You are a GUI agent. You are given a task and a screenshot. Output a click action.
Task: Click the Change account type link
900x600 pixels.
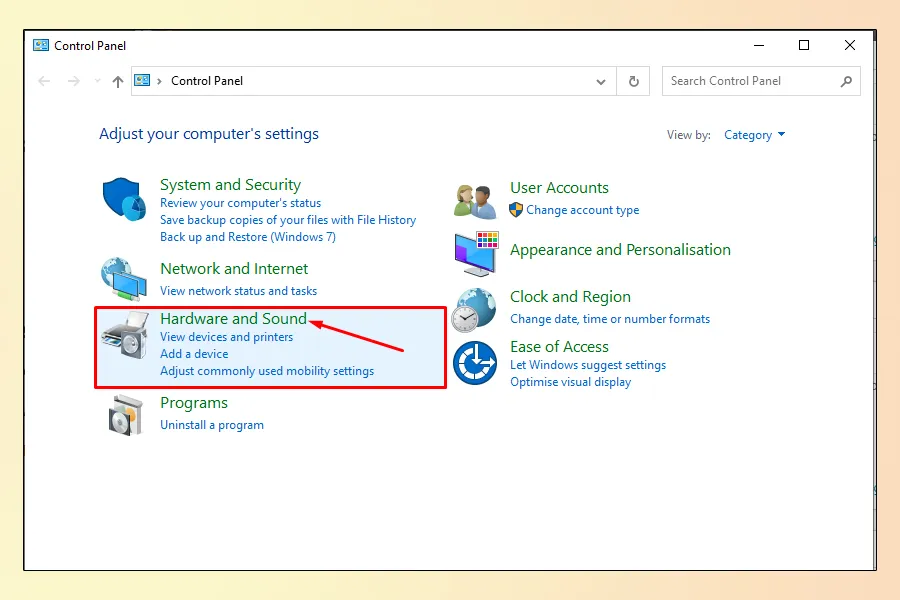[x=583, y=210]
